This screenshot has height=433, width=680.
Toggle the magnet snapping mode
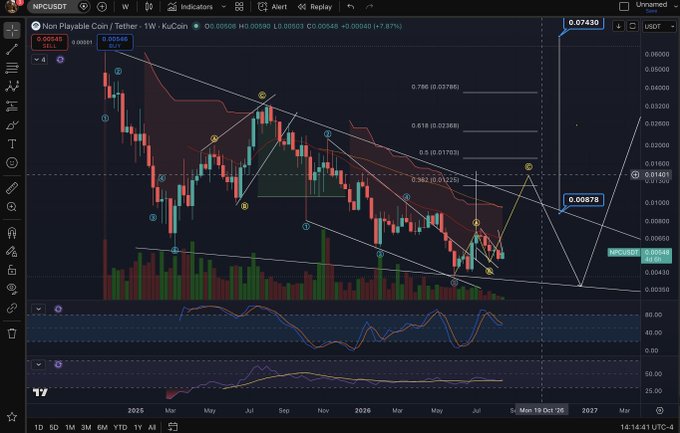coord(12,233)
